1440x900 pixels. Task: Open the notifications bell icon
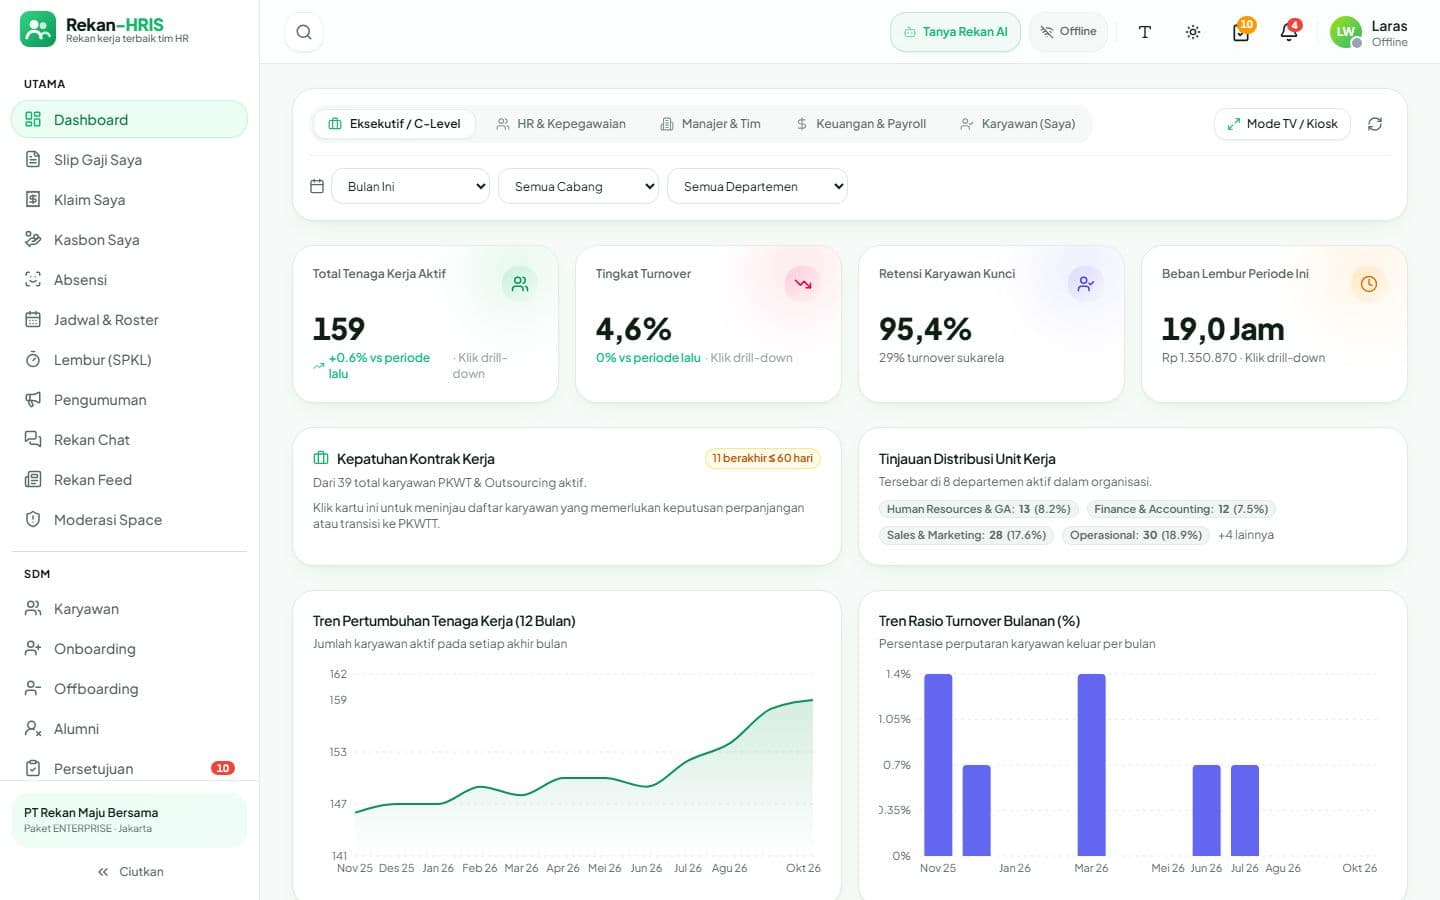pyautogui.click(x=1289, y=32)
